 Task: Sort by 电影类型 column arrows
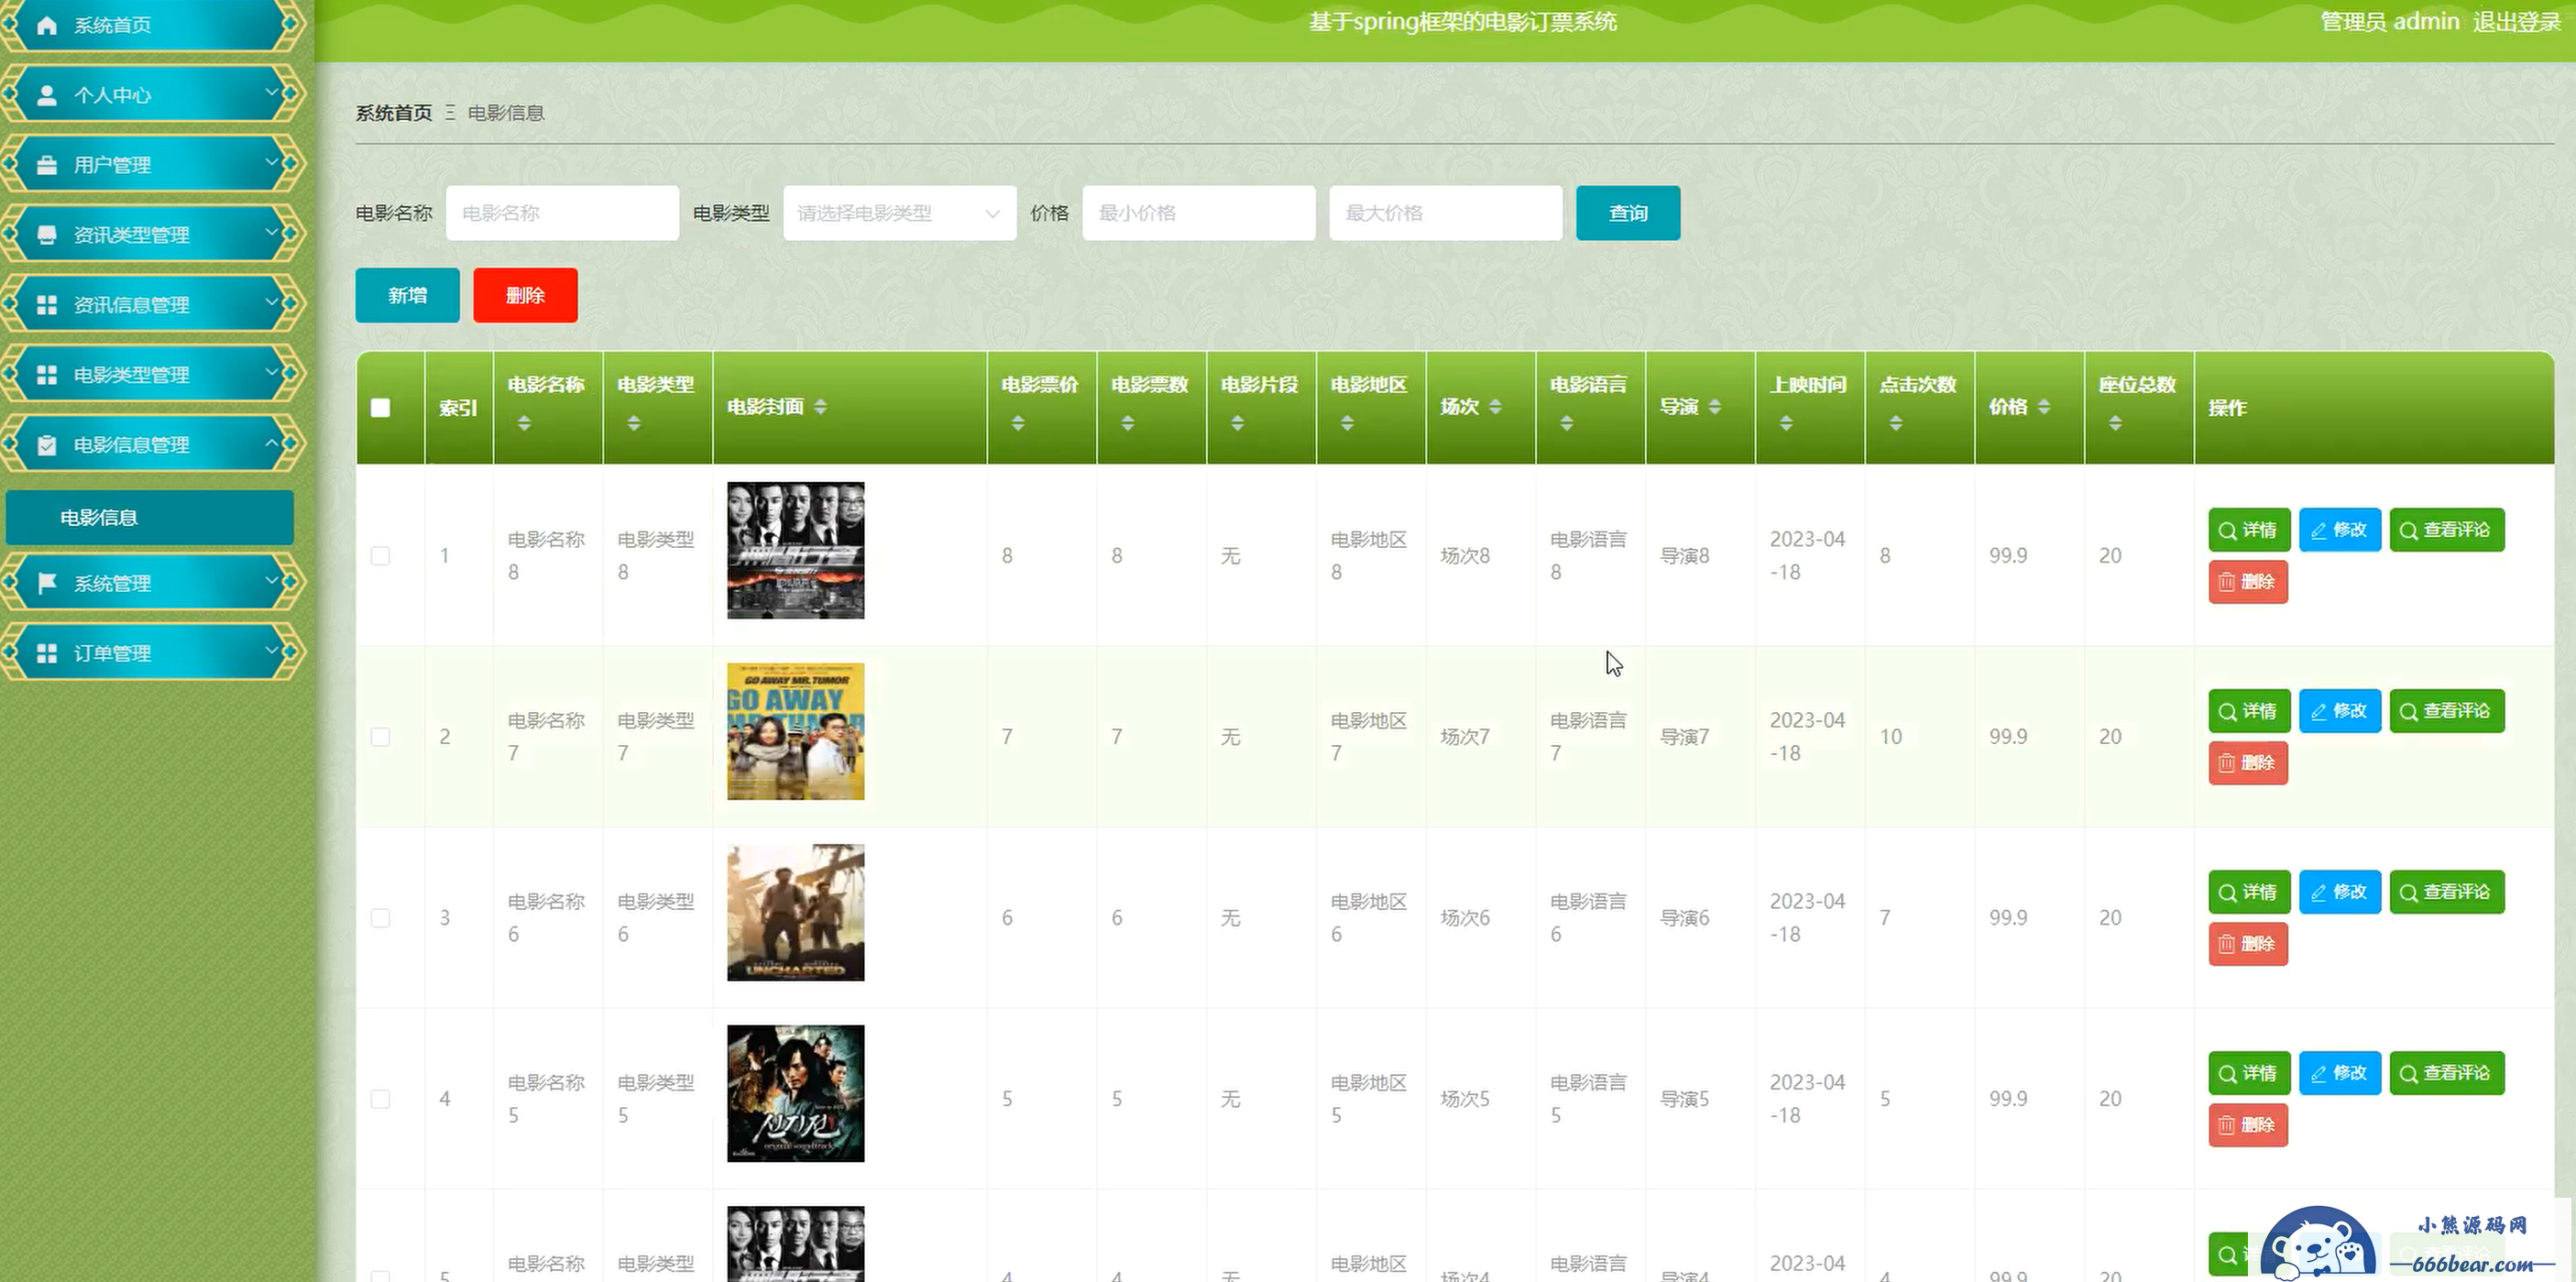click(x=634, y=424)
